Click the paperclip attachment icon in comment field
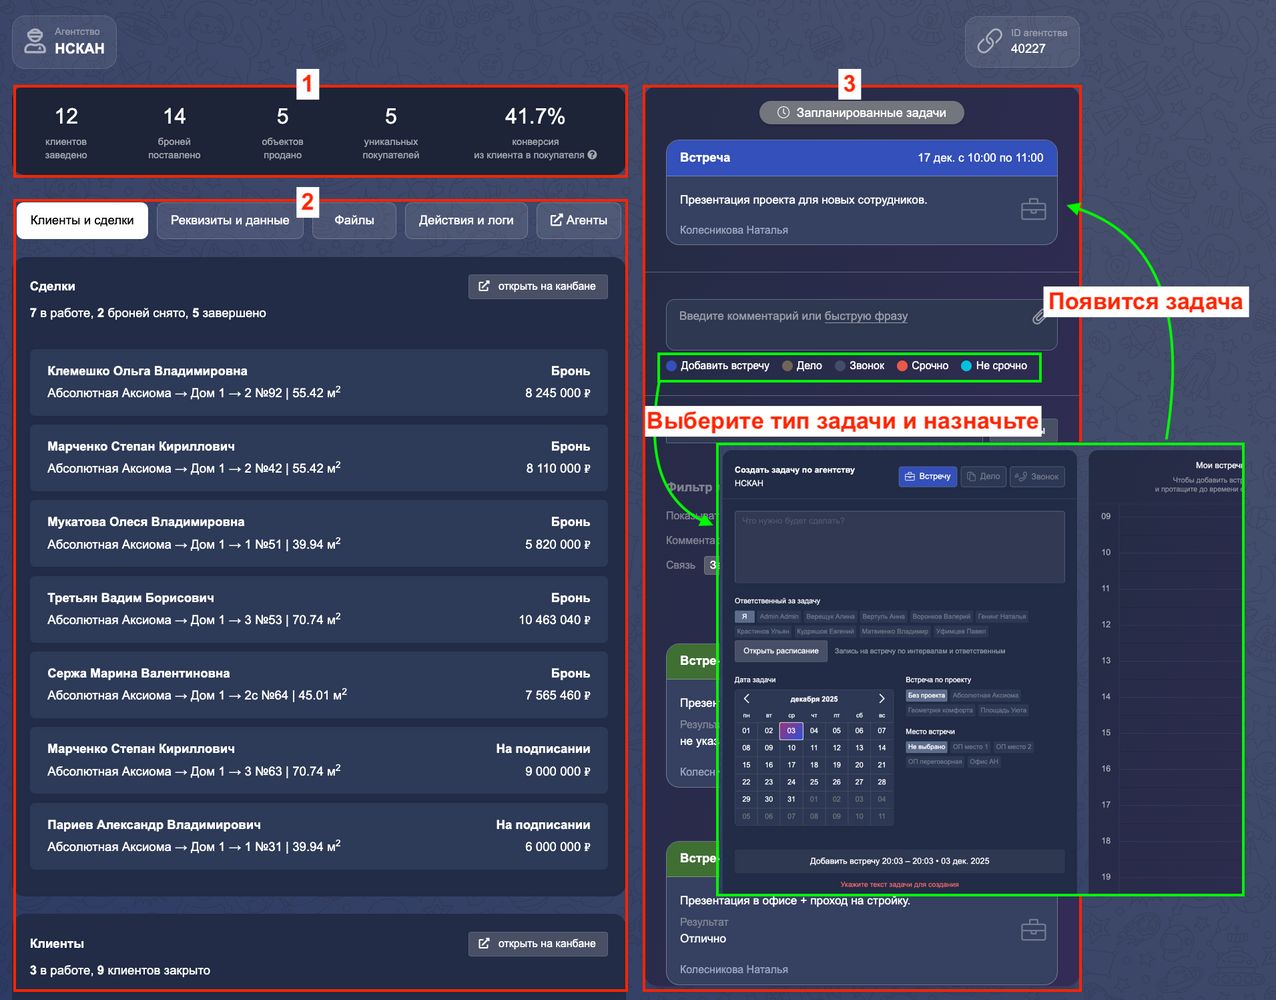This screenshot has width=1276, height=1000. click(x=1039, y=317)
